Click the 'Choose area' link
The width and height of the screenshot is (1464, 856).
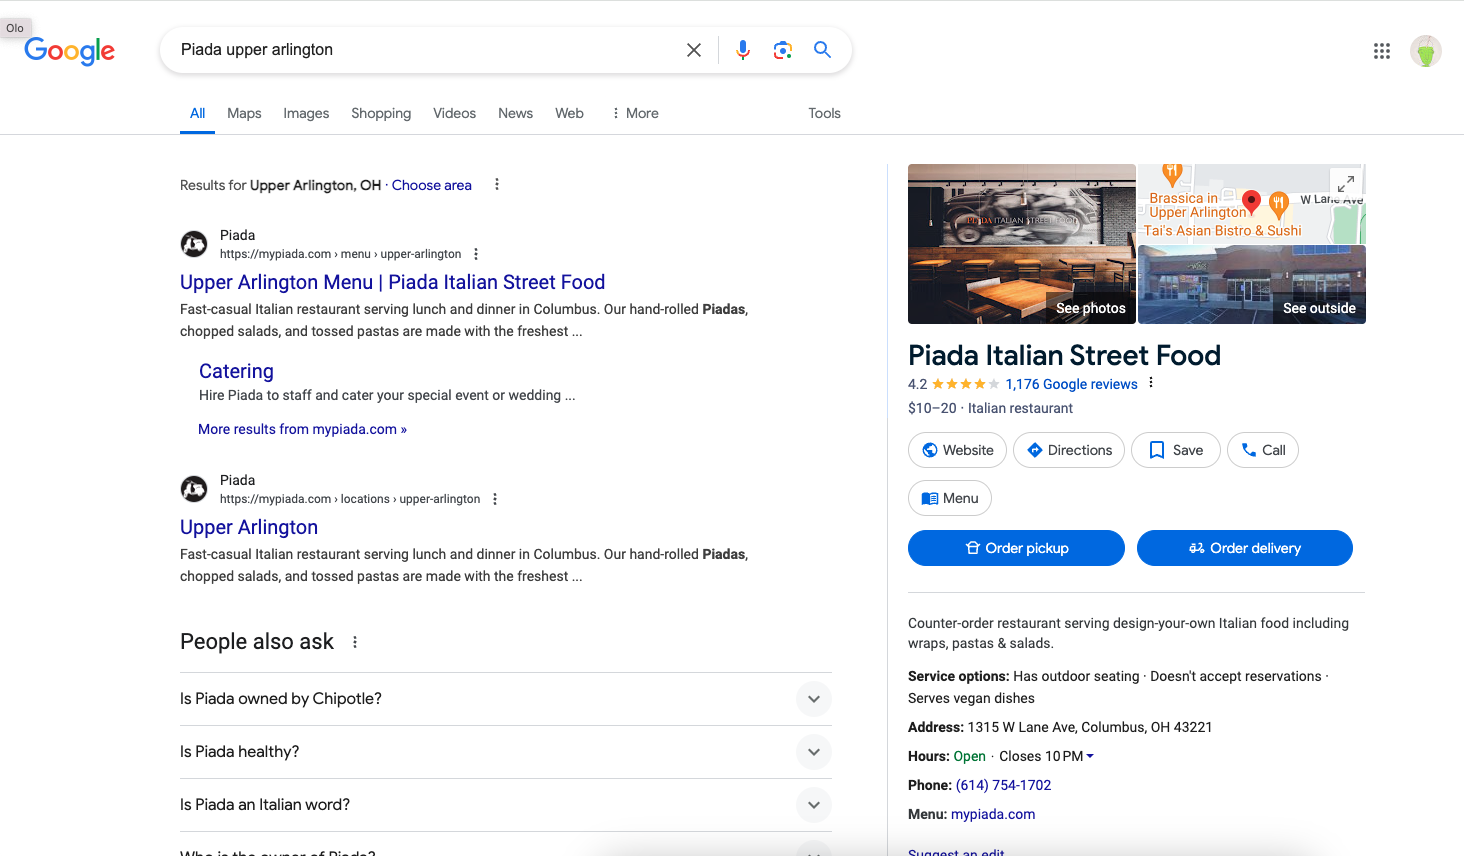click(432, 185)
